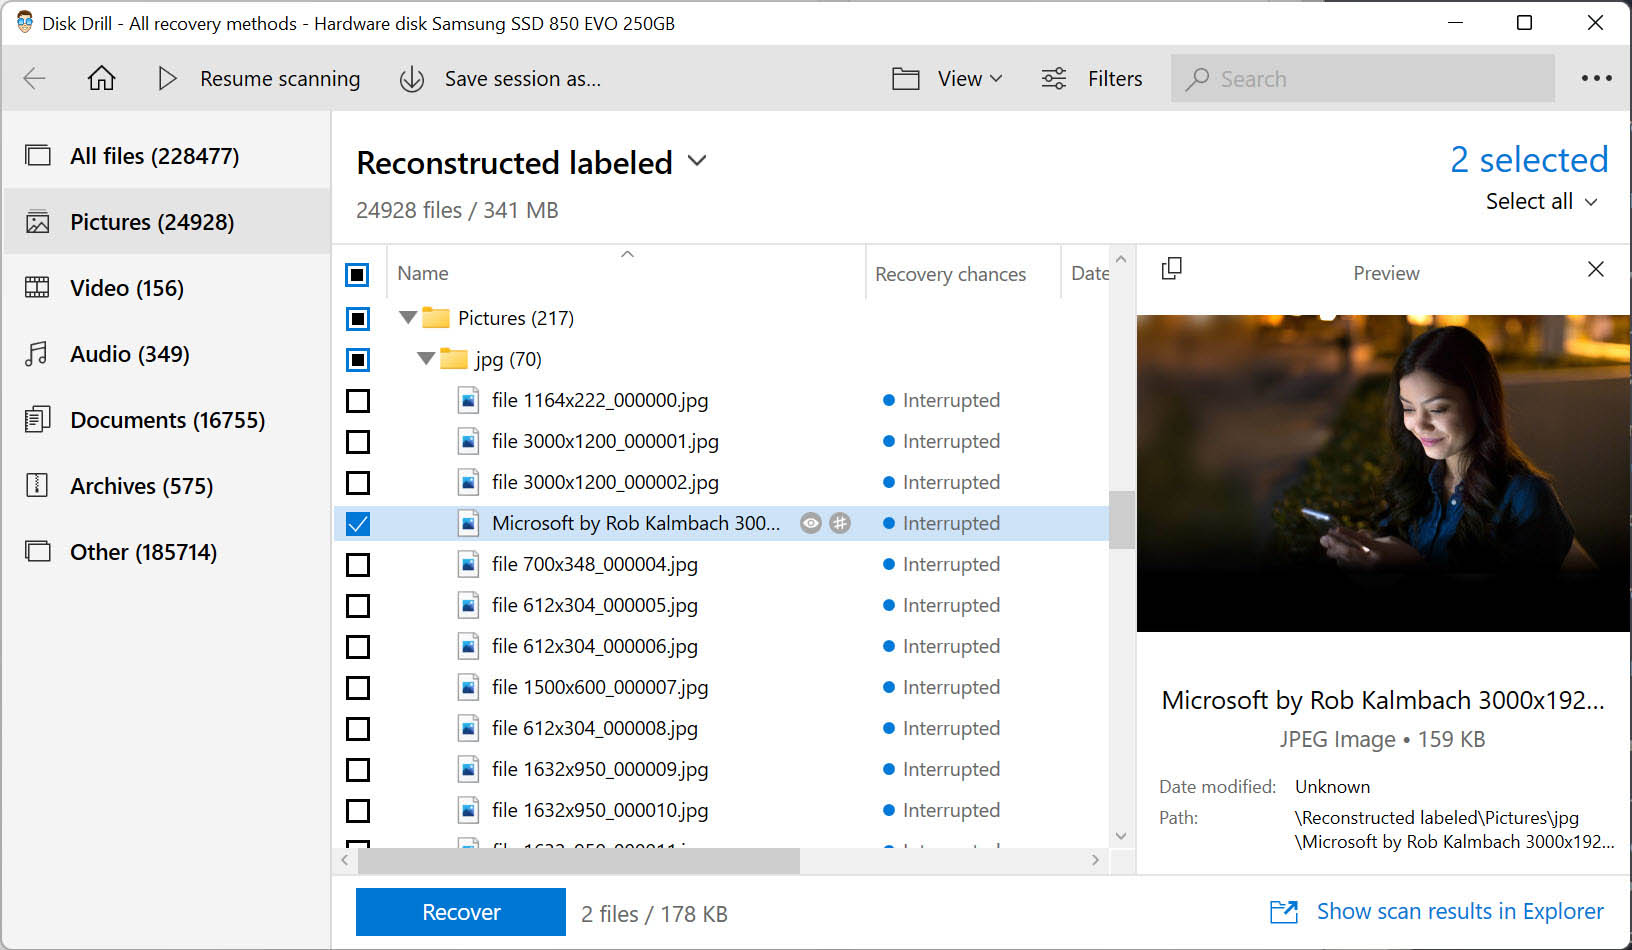The height and width of the screenshot is (950, 1632).
Task: Select Other (185714) category
Action: point(166,552)
